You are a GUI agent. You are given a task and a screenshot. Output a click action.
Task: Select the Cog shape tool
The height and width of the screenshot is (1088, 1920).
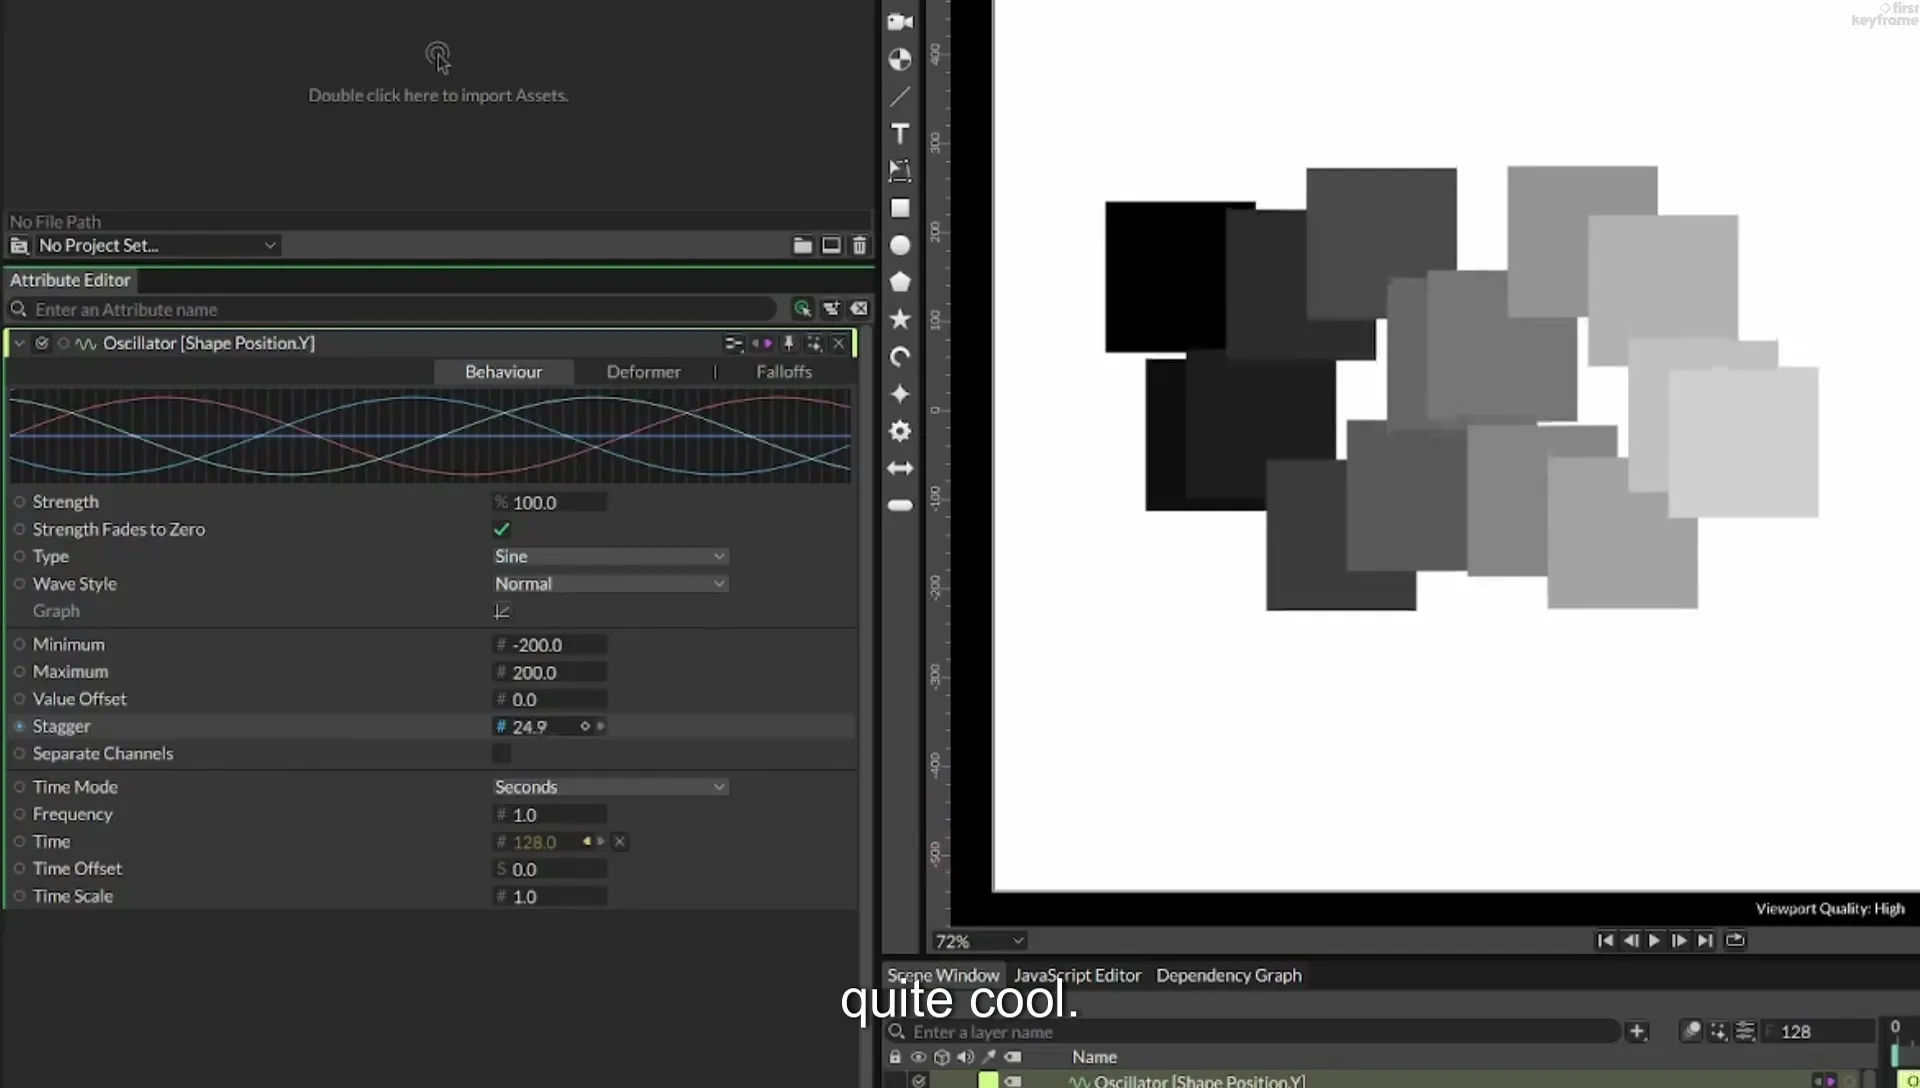(x=900, y=431)
